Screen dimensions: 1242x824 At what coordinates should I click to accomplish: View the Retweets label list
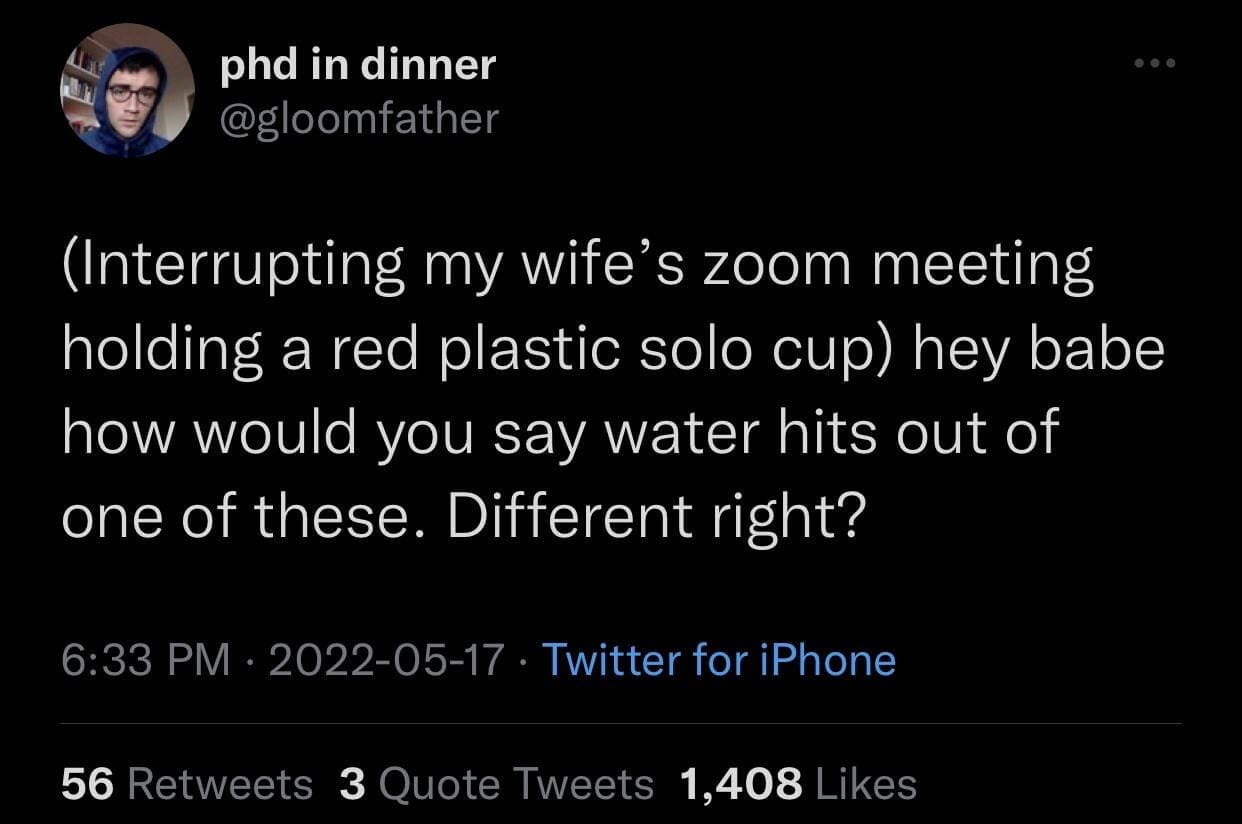(220, 784)
